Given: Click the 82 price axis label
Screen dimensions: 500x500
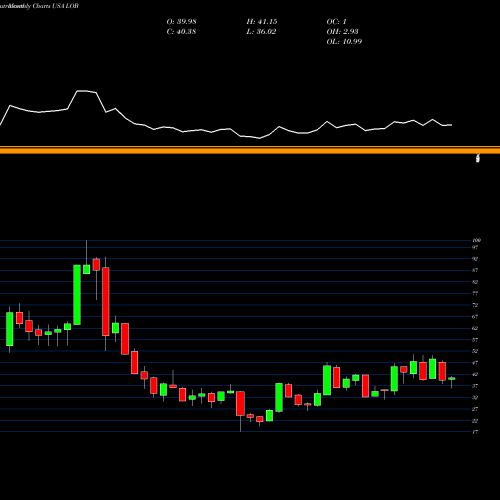Looking at the screenshot, I should pyautogui.click(x=475, y=282).
